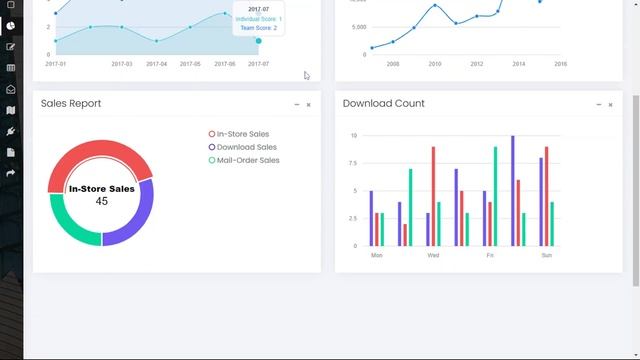Click the 'Individual Score: 1' tooltip text
This screenshot has width=640, height=360.
coord(258,19)
